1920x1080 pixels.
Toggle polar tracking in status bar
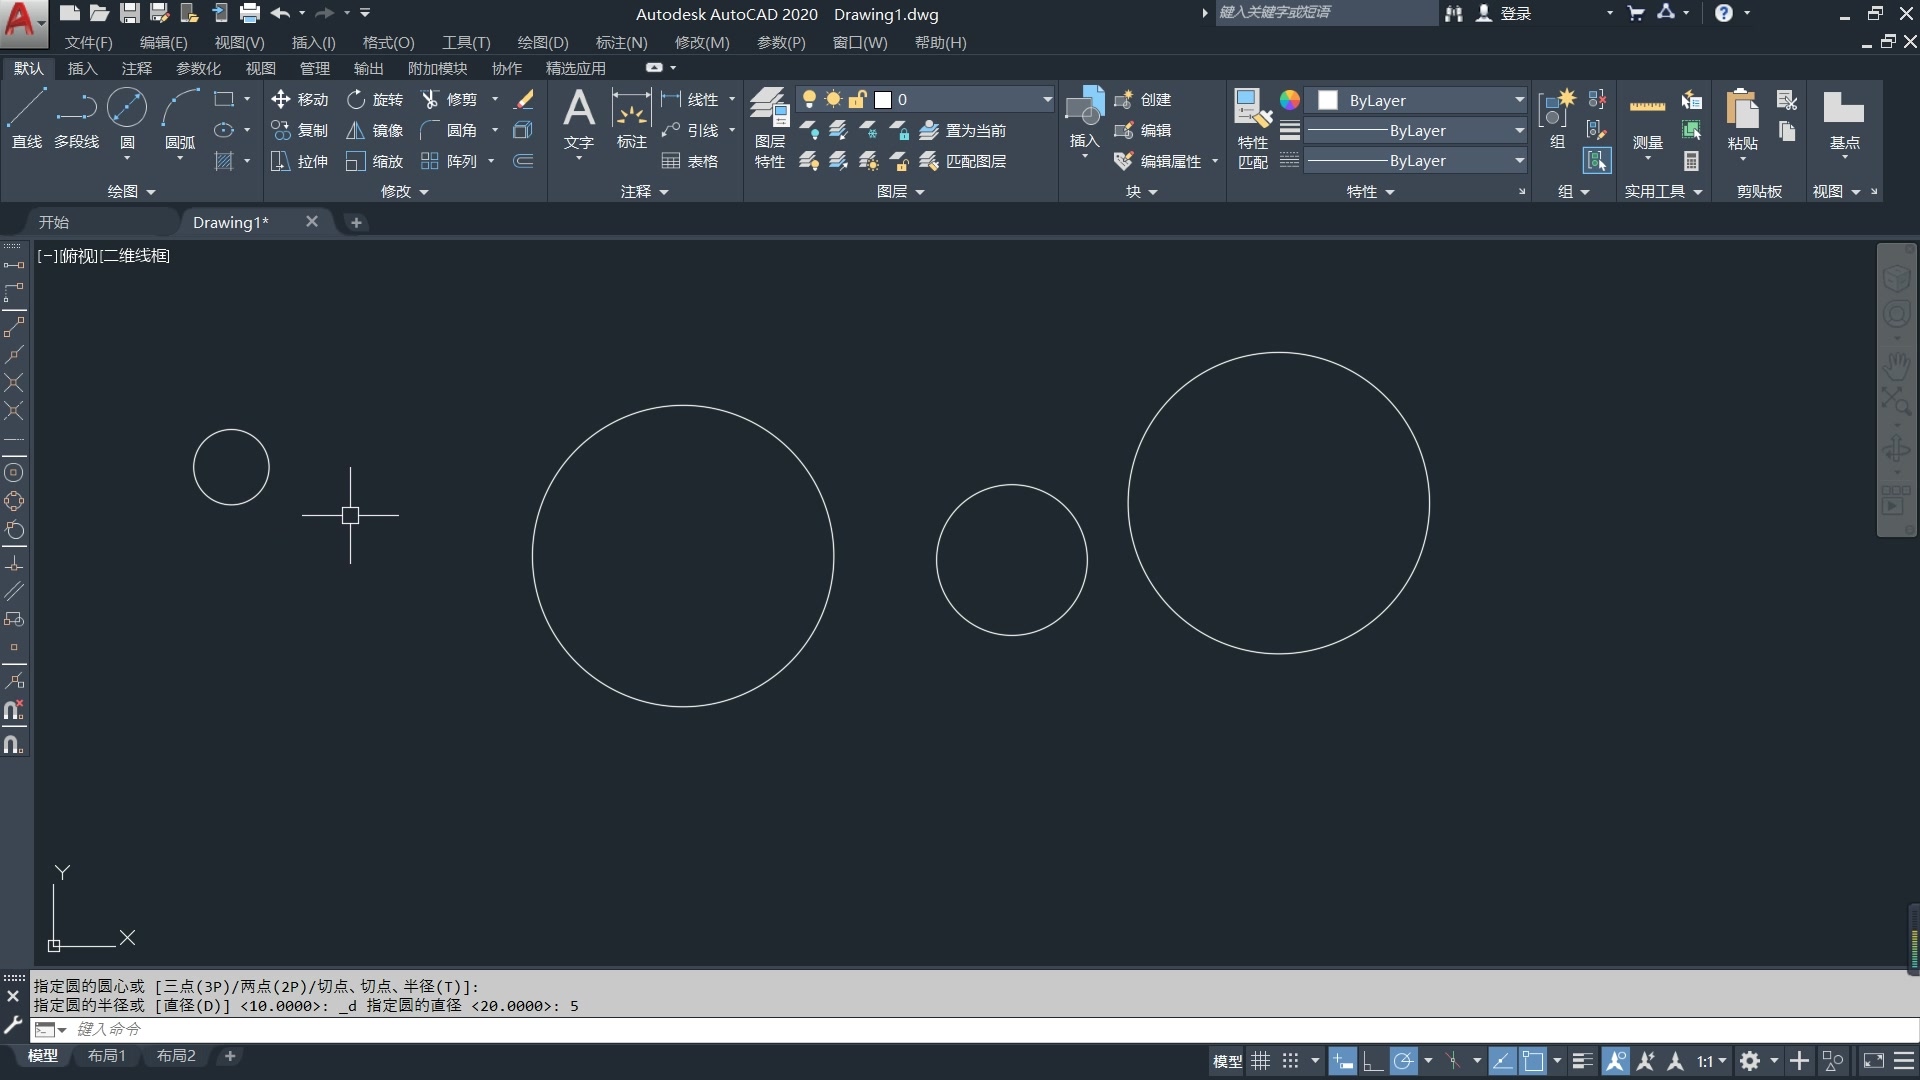tap(1404, 1061)
